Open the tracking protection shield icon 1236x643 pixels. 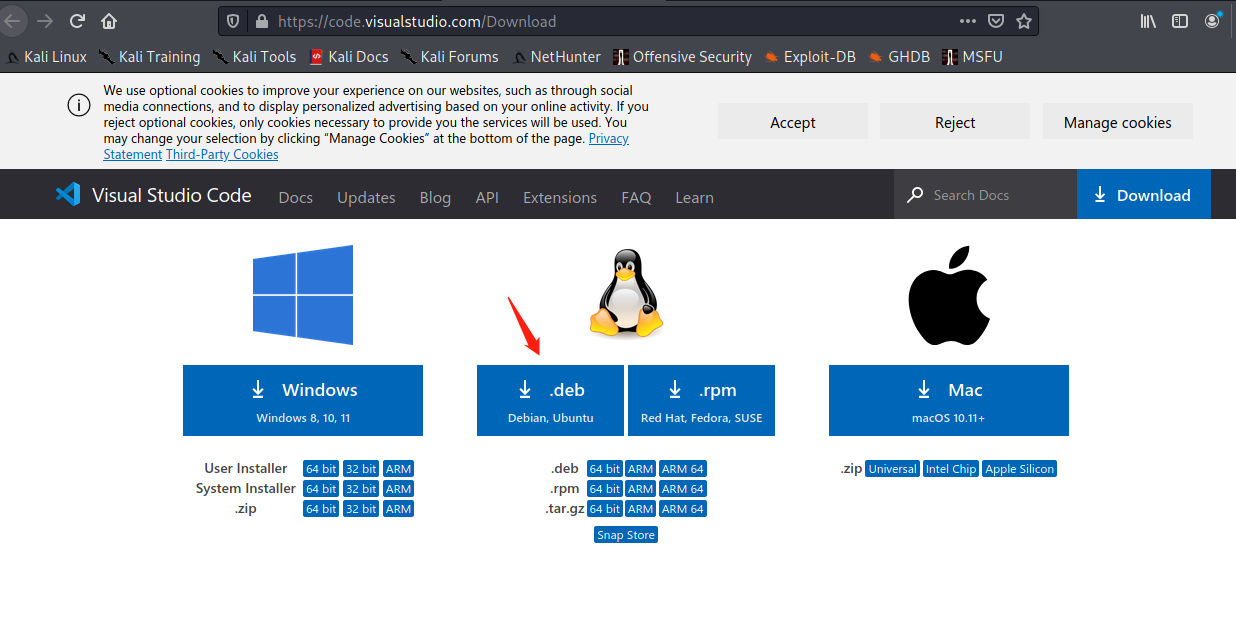pos(233,21)
